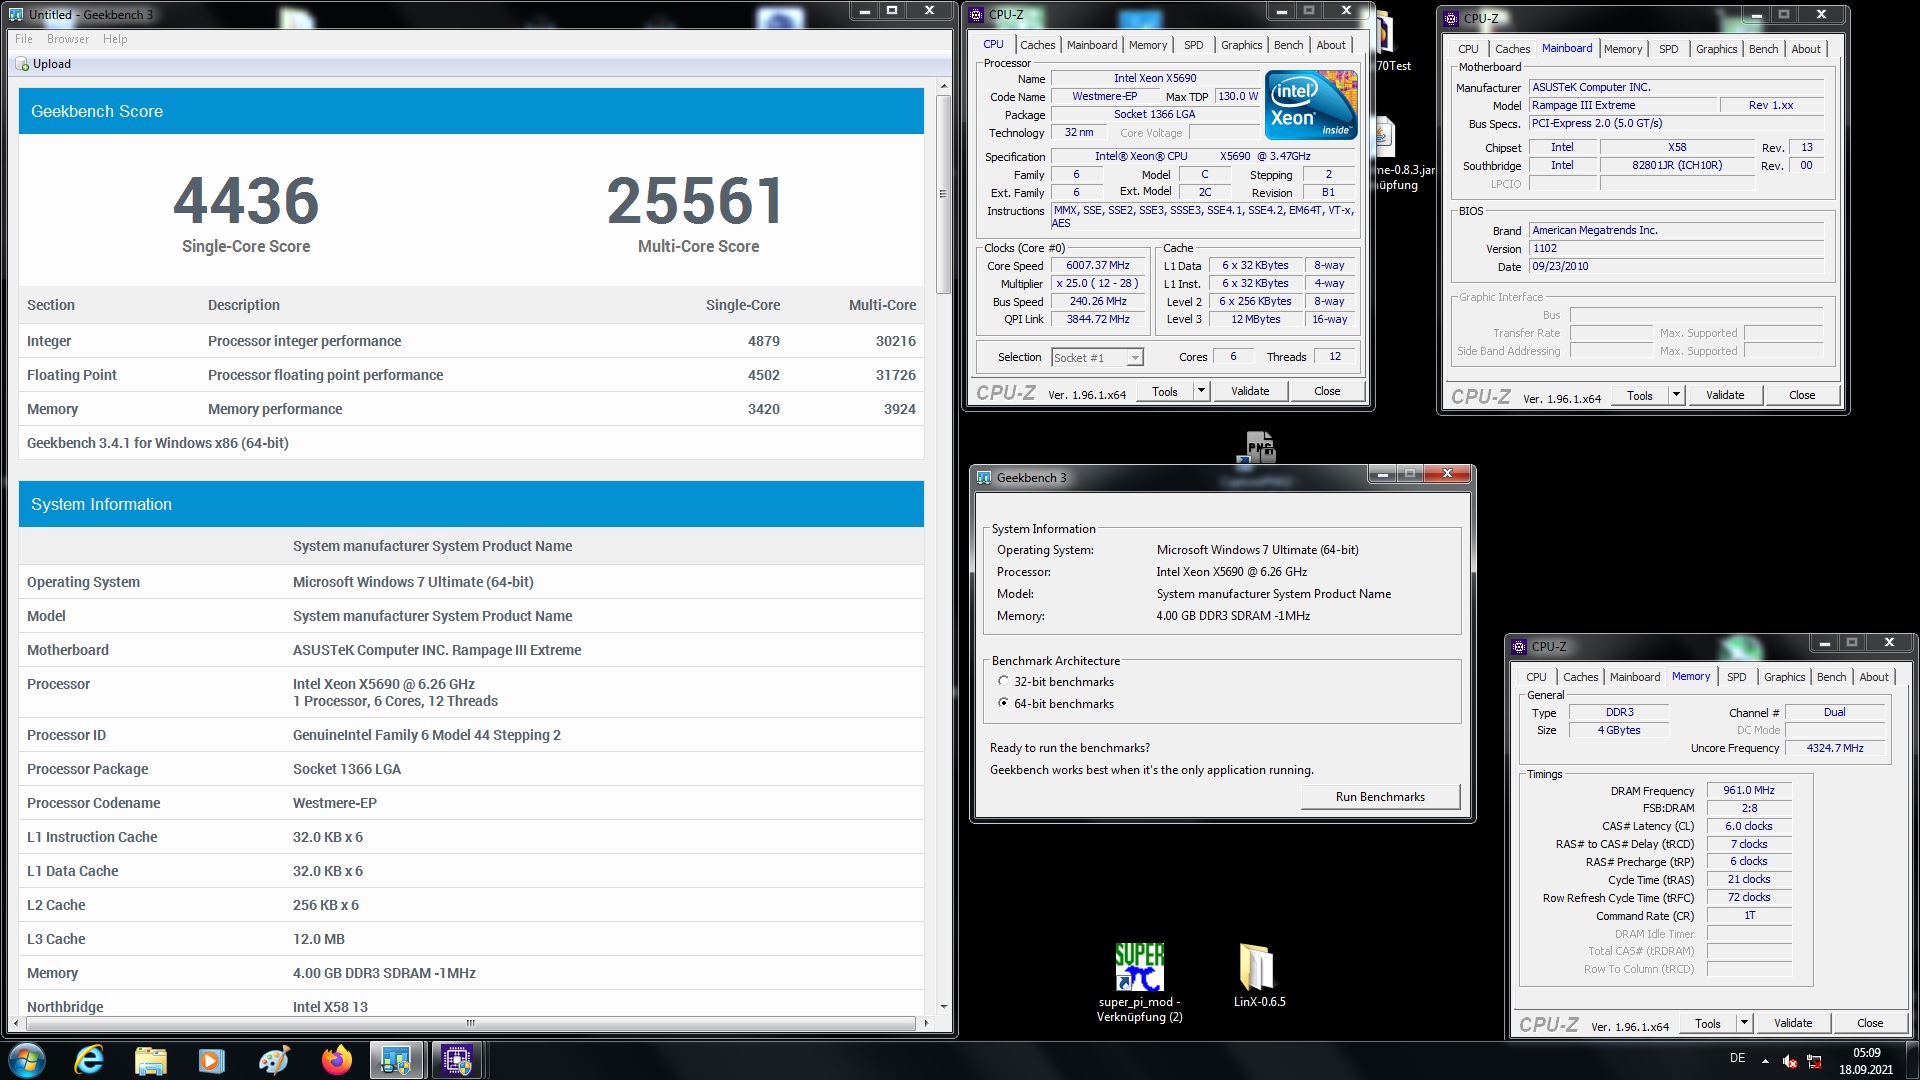Image resolution: width=1920 pixels, height=1080 pixels.
Task: Click the DRAM Frequency 961.0 MHz value
Action: 1748,790
